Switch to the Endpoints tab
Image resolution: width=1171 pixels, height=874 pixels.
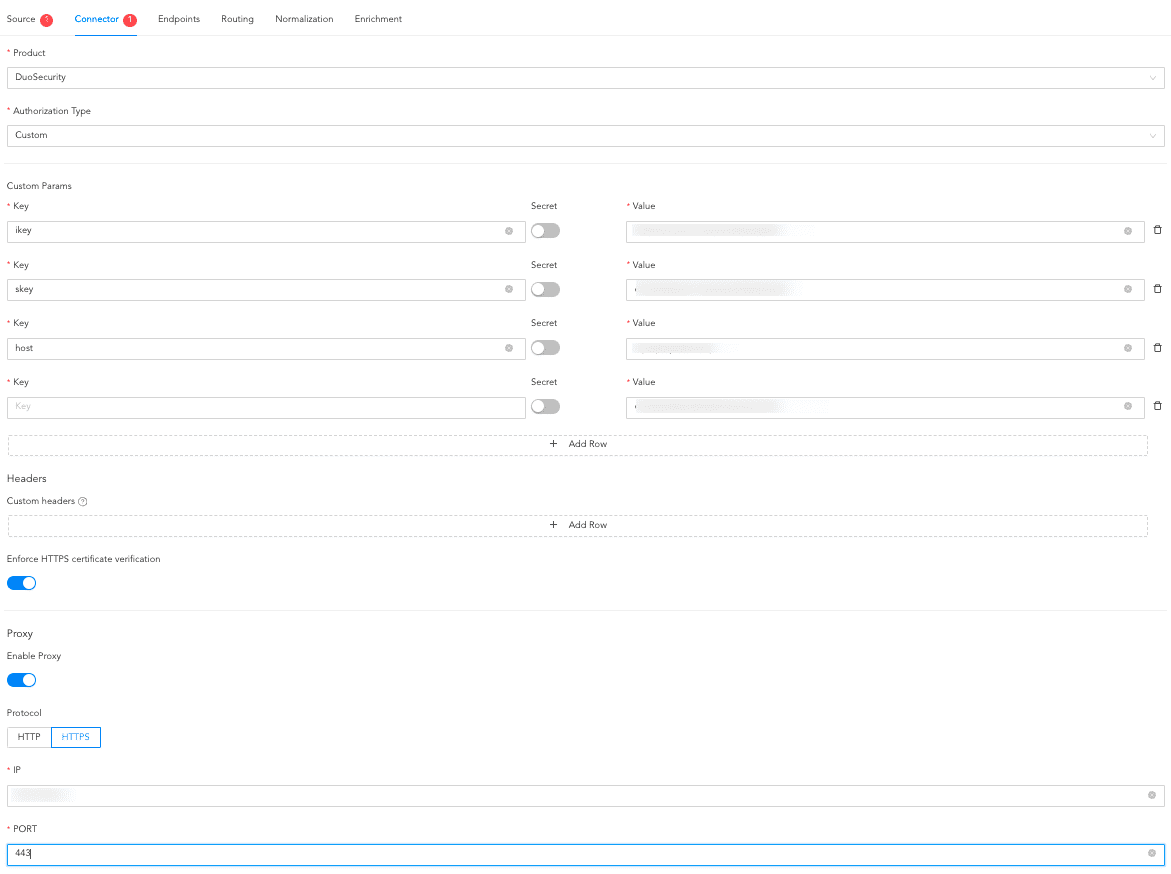tap(179, 19)
